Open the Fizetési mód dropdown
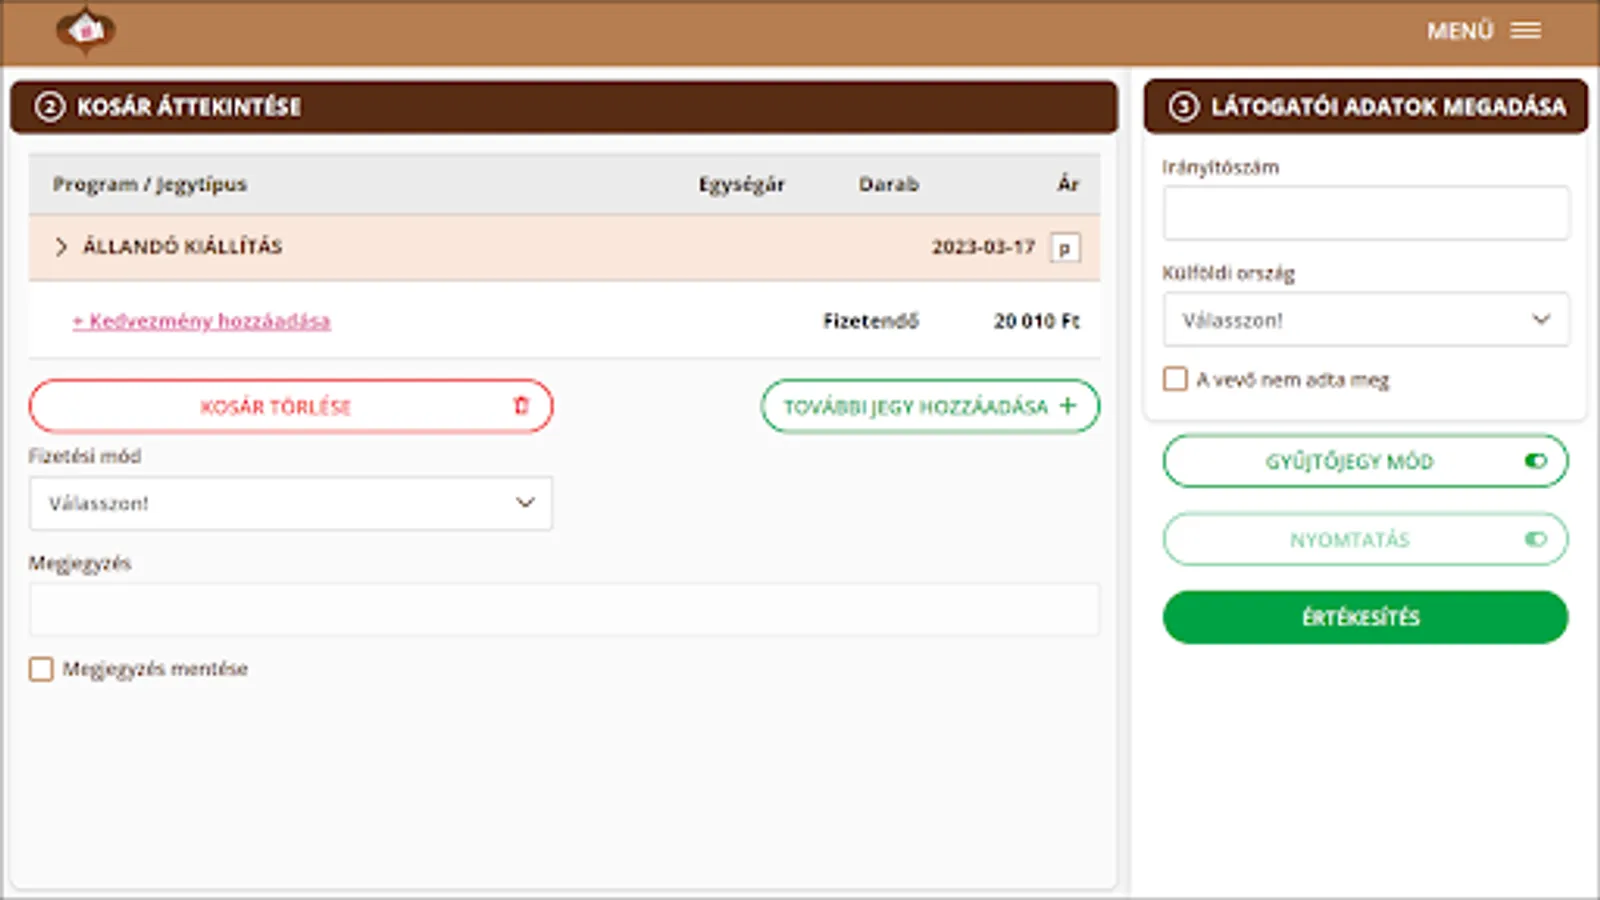The width and height of the screenshot is (1600, 900). pyautogui.click(x=290, y=503)
